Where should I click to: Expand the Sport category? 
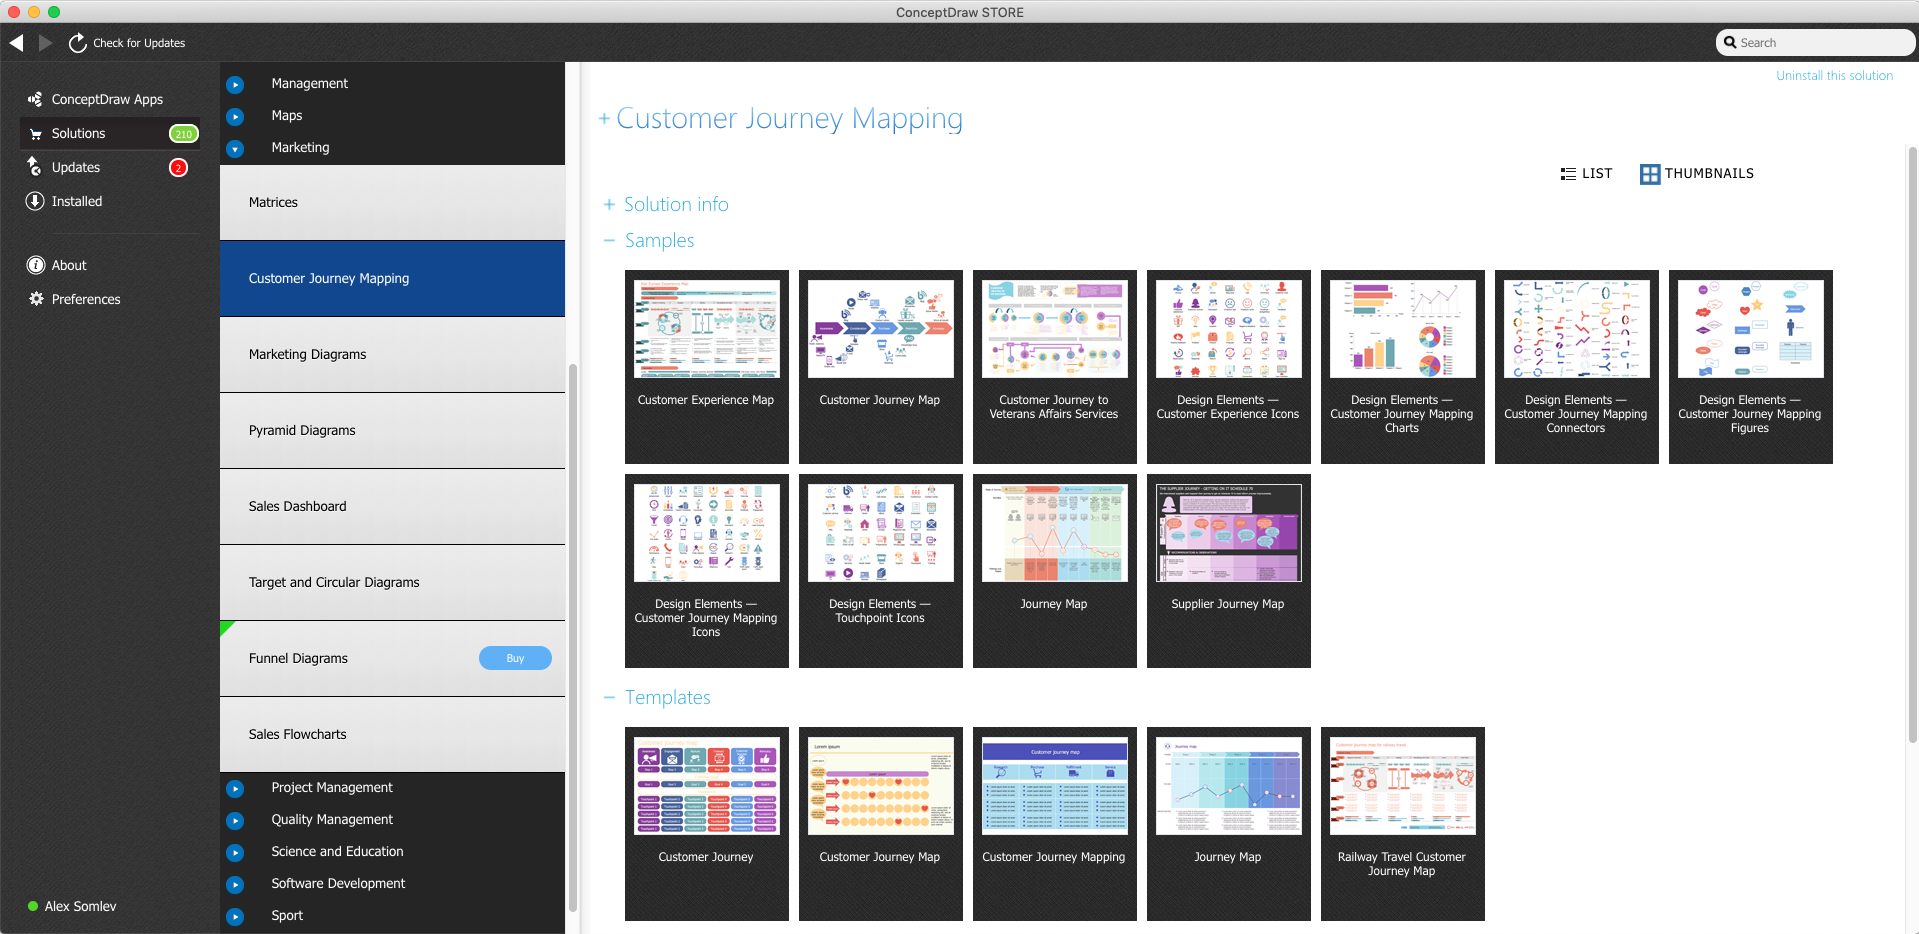(x=235, y=916)
